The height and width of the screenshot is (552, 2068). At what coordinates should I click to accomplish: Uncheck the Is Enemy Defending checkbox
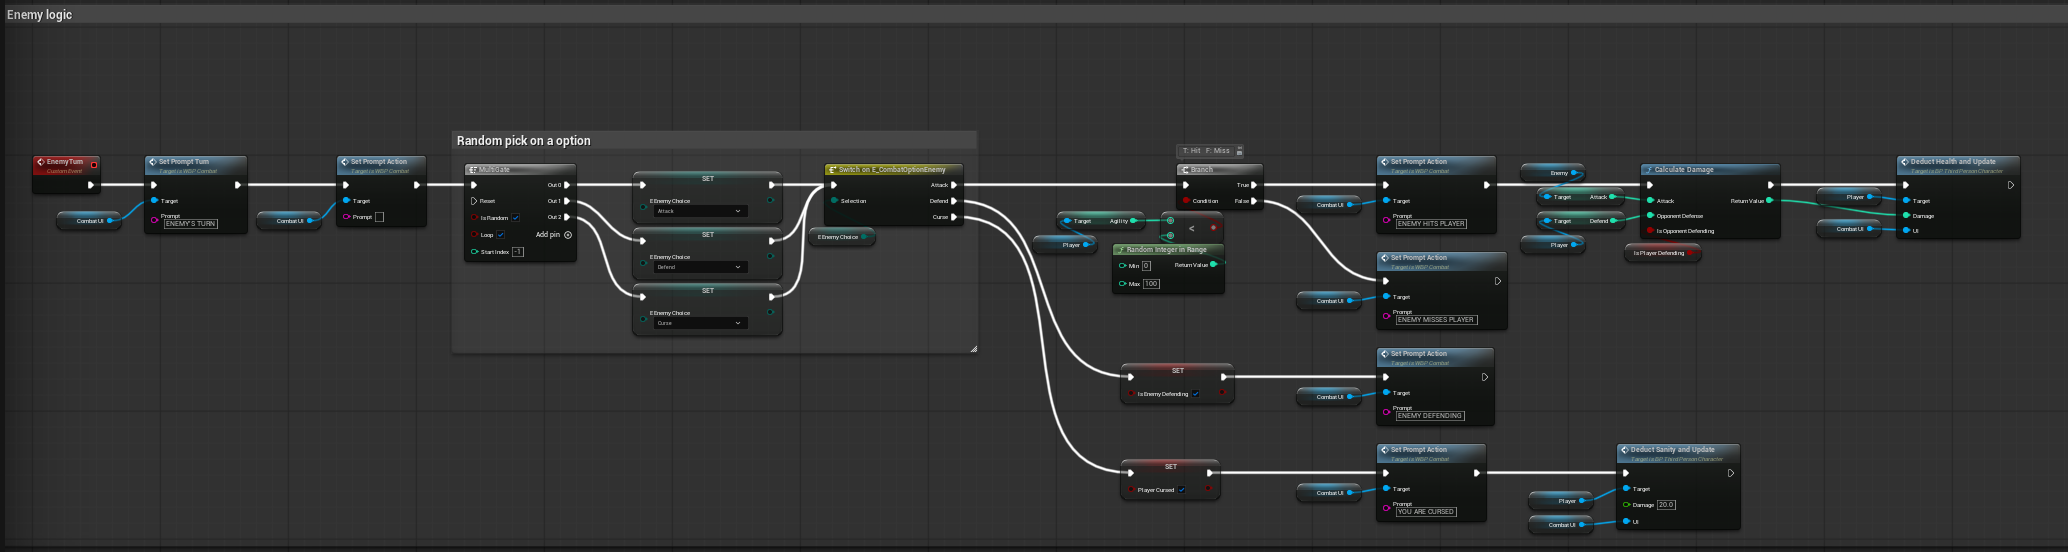(x=1195, y=394)
